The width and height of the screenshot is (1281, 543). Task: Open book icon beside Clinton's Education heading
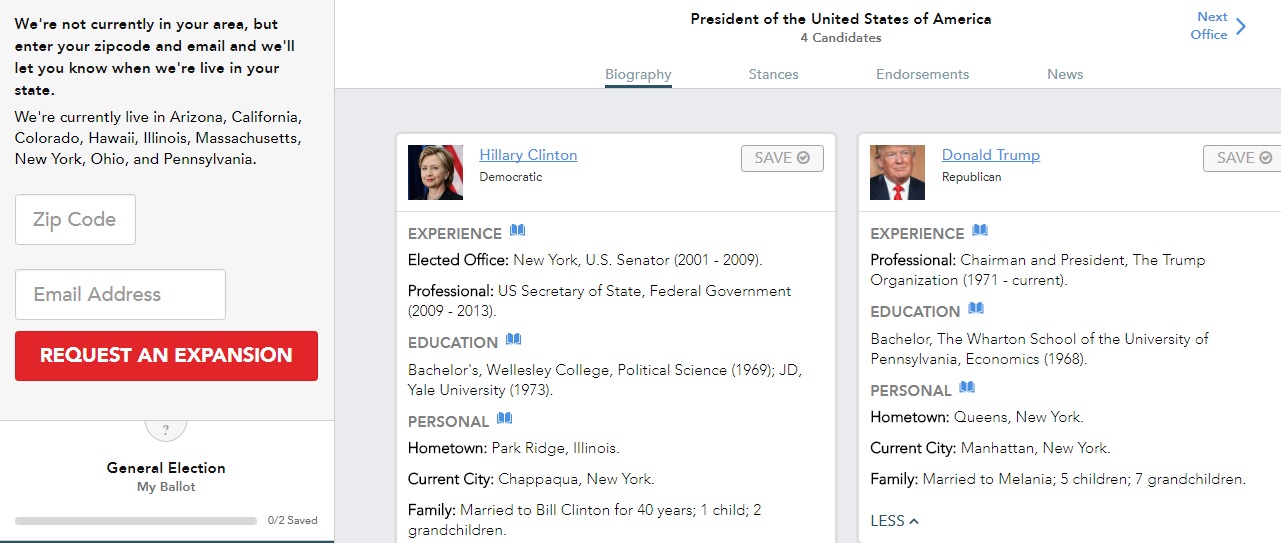coord(513,339)
